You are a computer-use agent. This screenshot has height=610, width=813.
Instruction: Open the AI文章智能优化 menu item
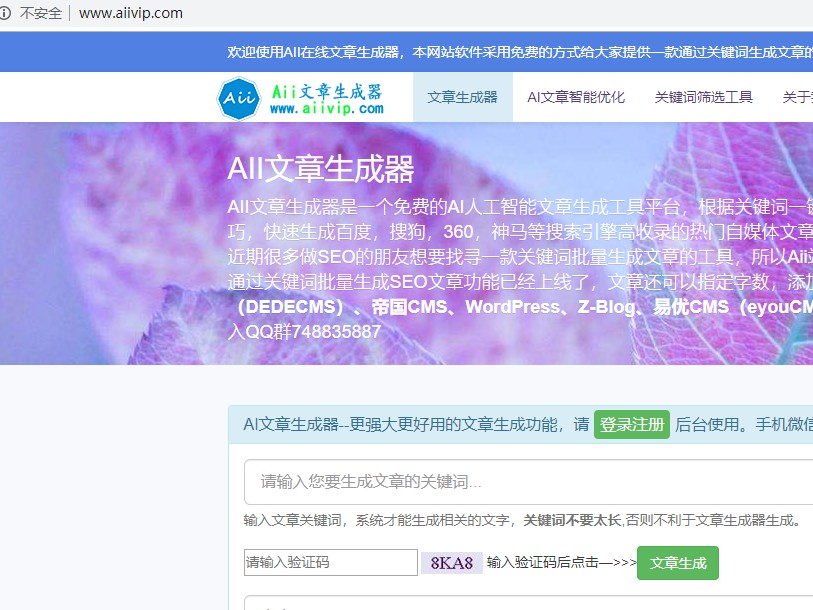coord(576,97)
